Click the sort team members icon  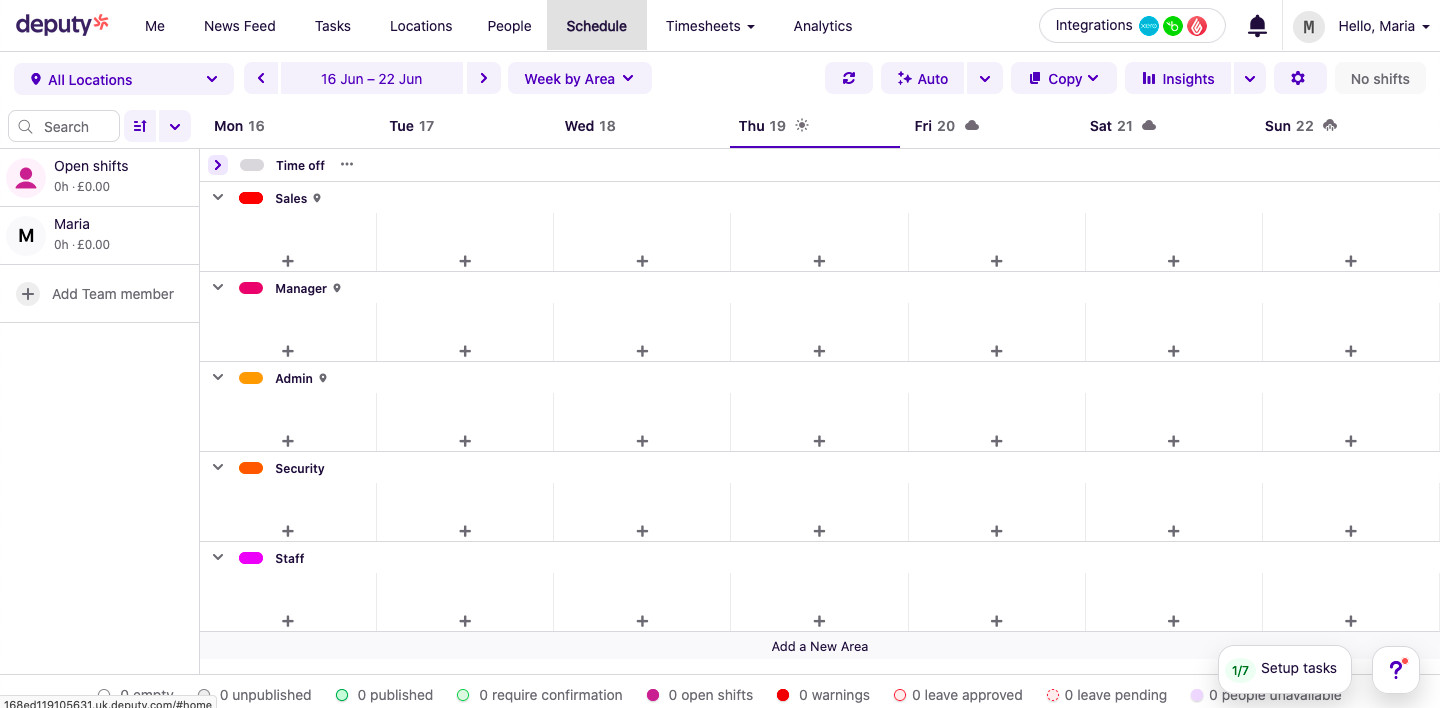140,127
